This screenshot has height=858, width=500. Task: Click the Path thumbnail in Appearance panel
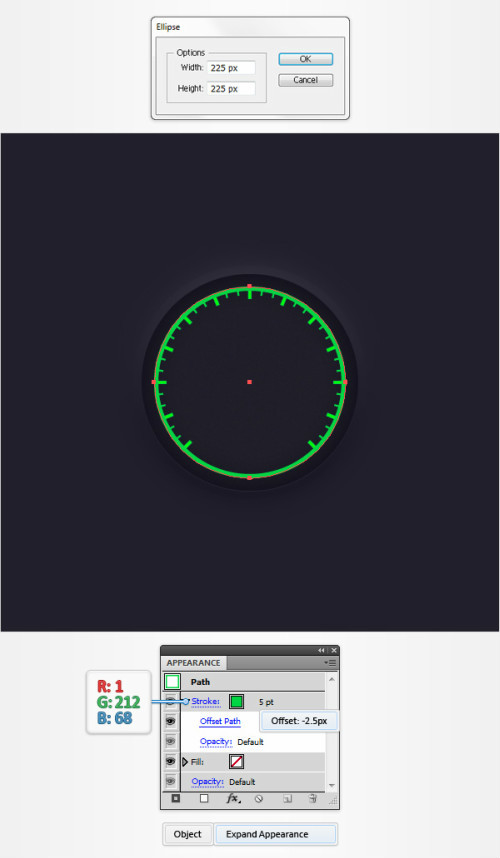(172, 682)
